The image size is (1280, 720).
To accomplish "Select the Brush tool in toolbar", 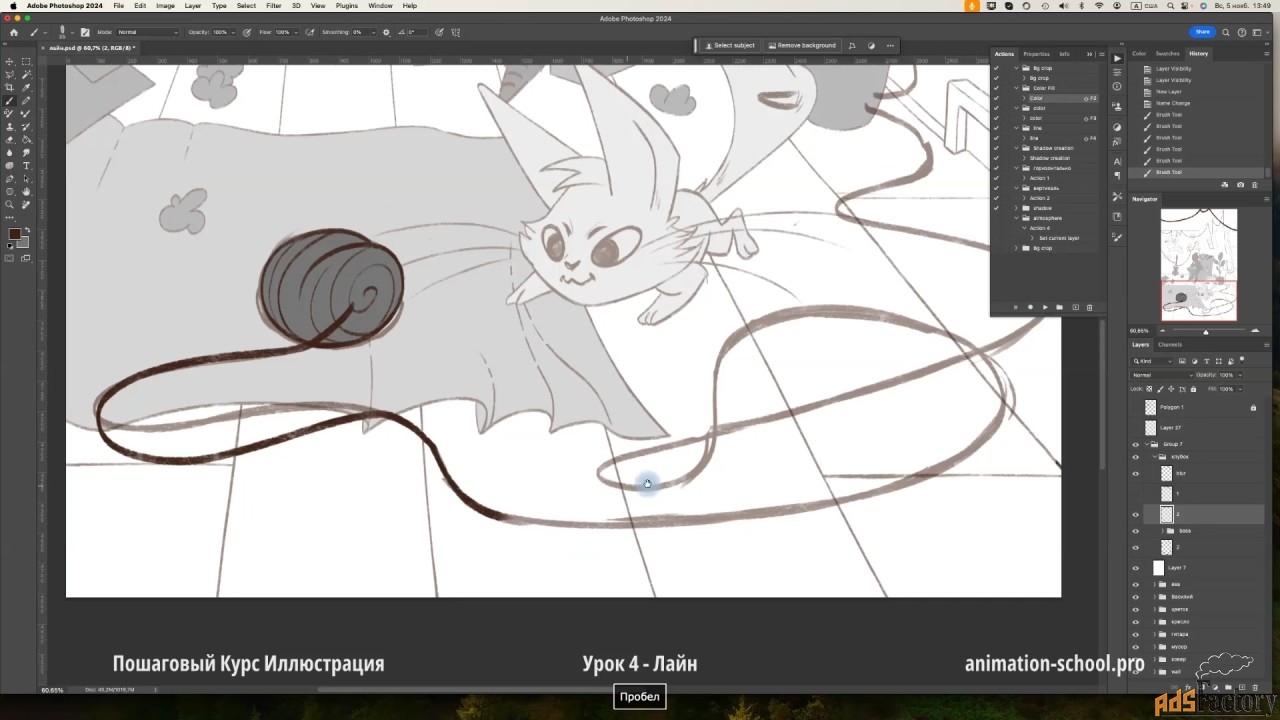I will [x=9, y=100].
